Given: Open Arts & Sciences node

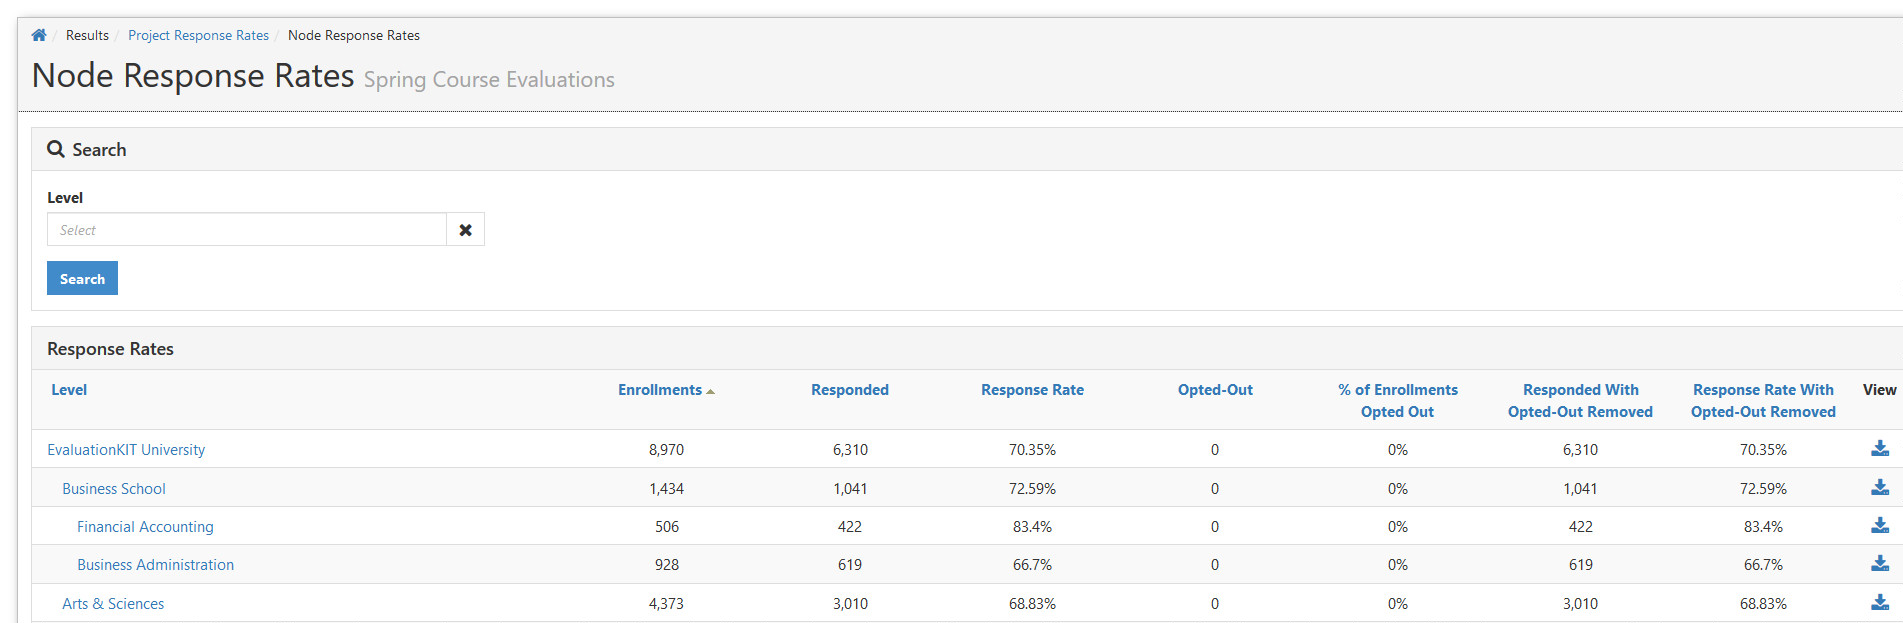Looking at the screenshot, I should 113,604.
